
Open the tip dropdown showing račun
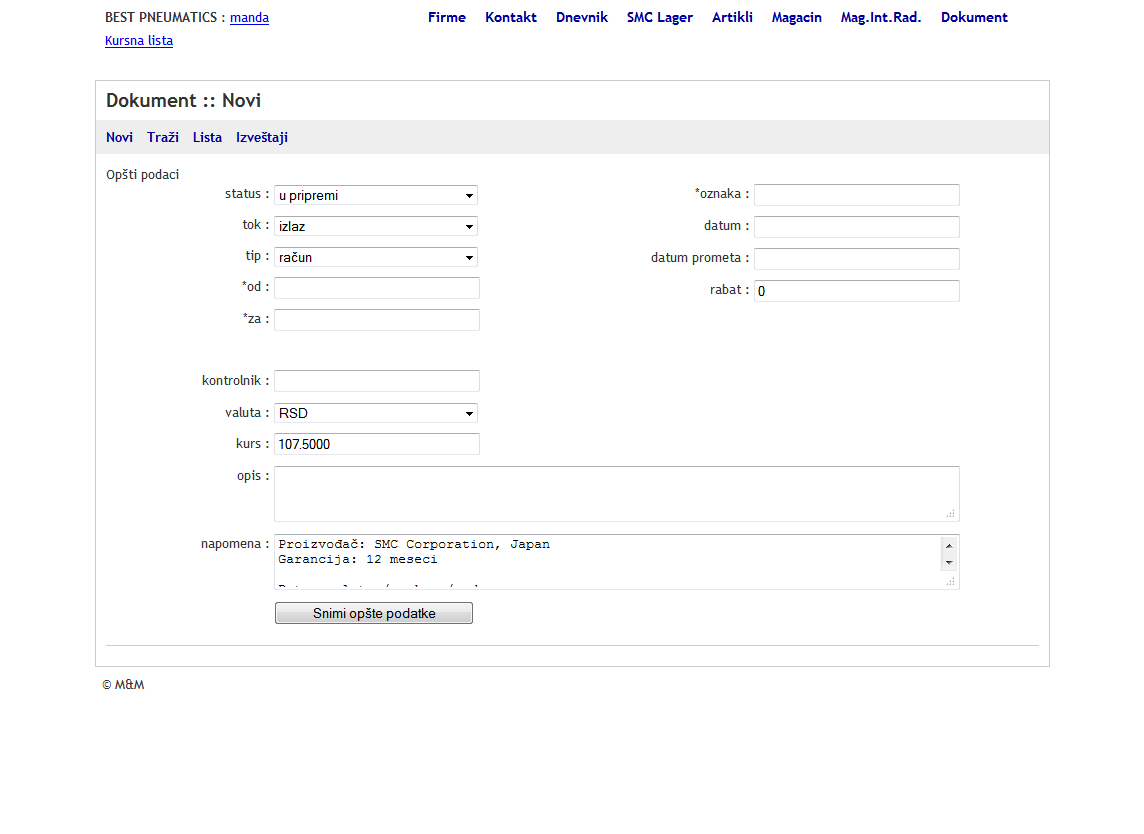click(x=376, y=257)
